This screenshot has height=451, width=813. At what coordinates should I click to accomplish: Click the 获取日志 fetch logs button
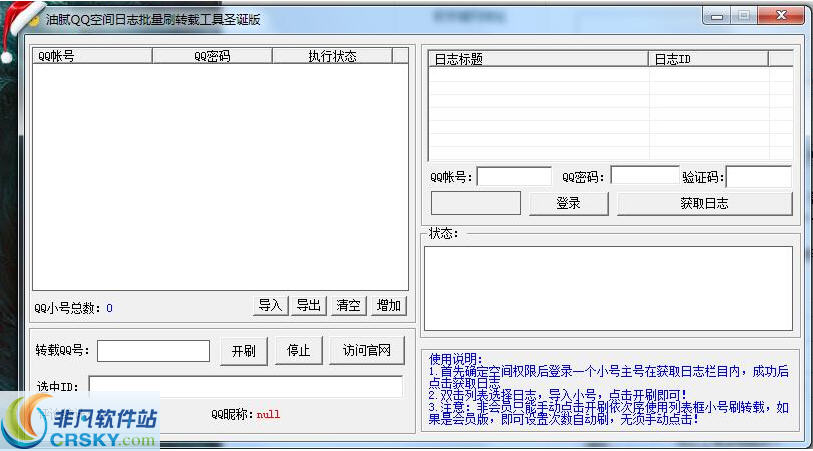tap(704, 203)
